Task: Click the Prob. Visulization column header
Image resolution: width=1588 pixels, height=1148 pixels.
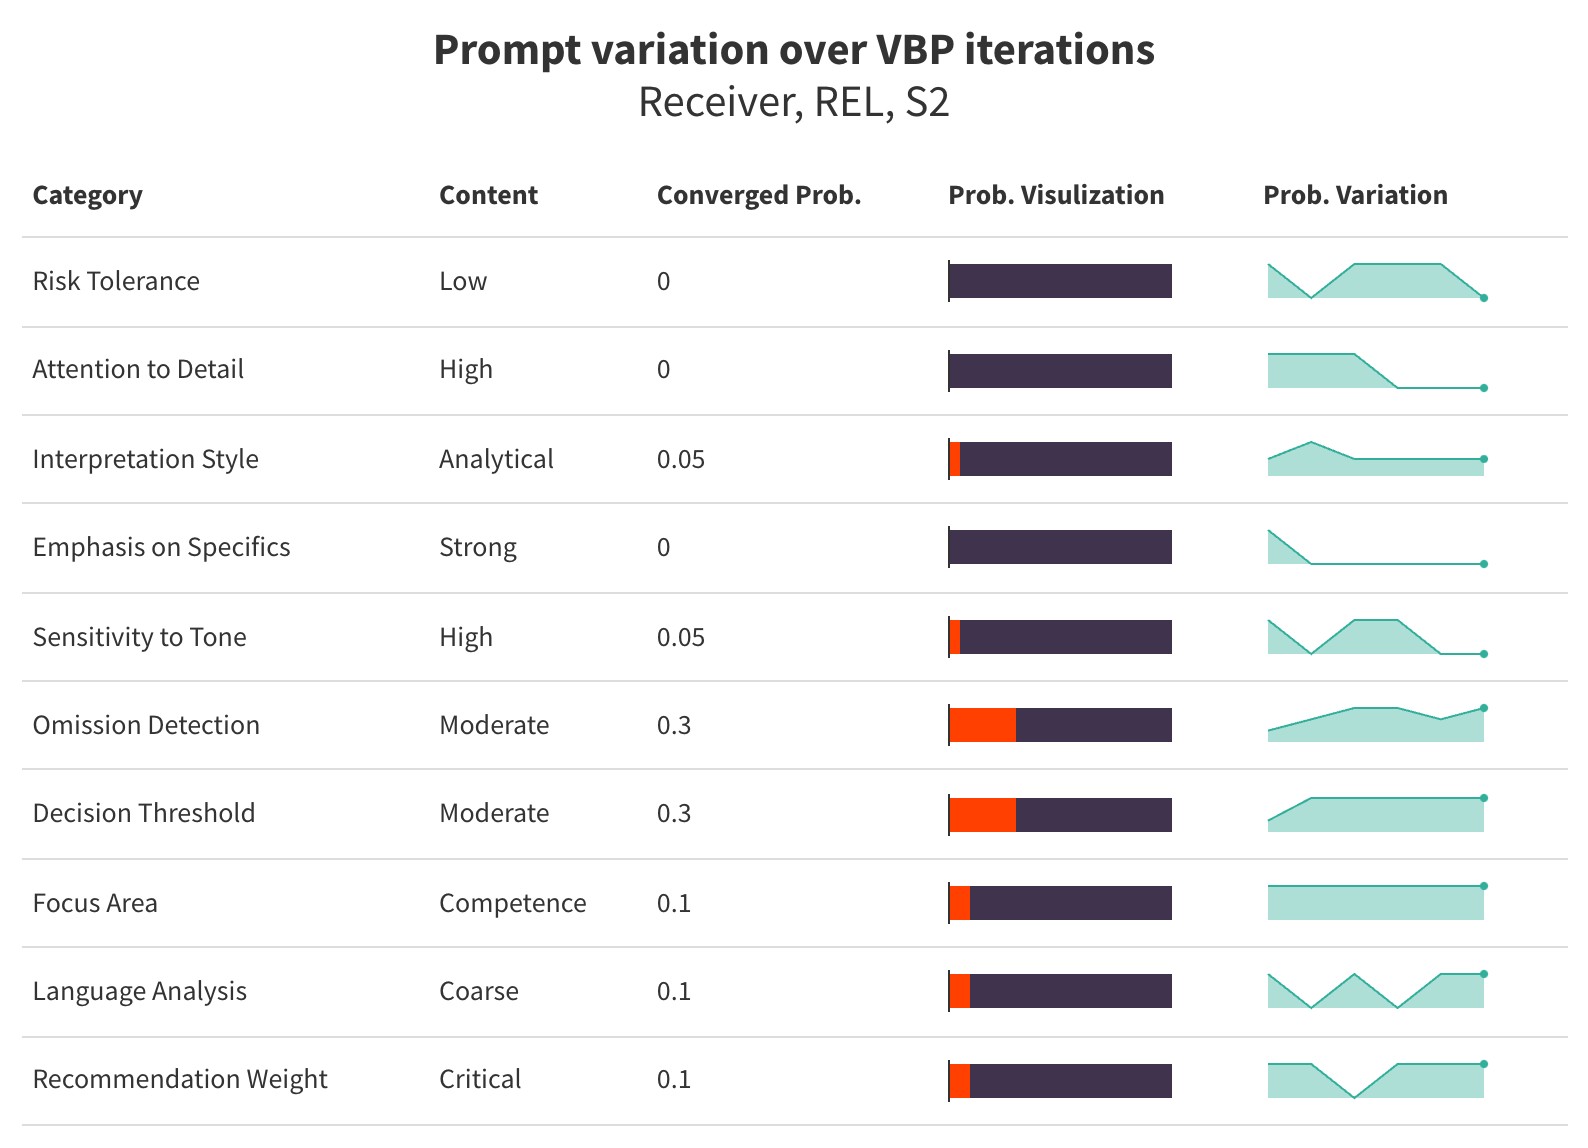Action: coord(1056,195)
